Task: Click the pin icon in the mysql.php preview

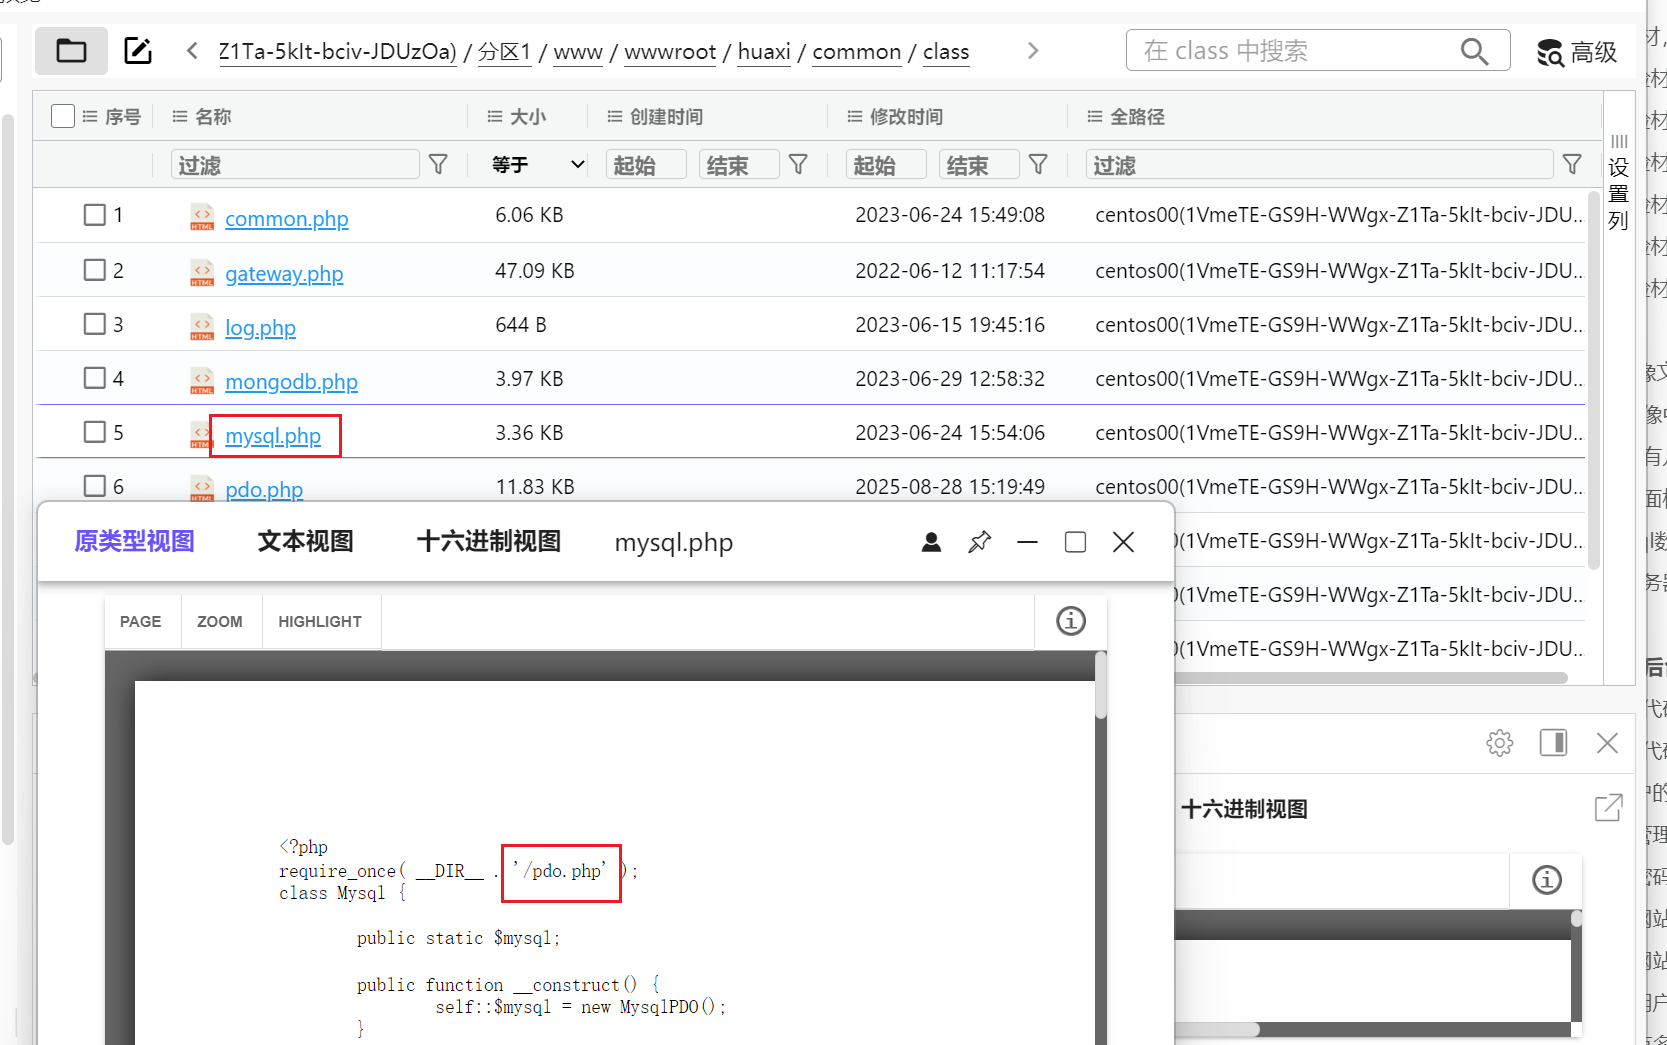Action: pos(979,542)
